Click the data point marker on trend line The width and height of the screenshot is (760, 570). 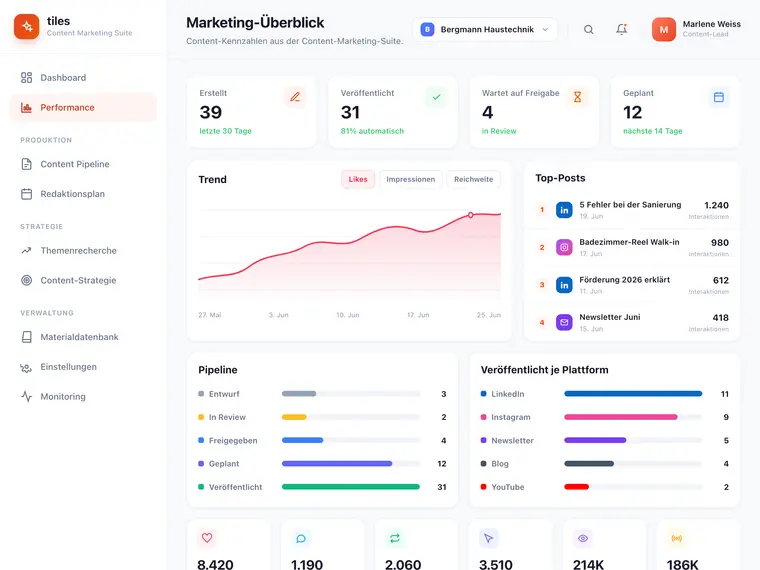471,215
